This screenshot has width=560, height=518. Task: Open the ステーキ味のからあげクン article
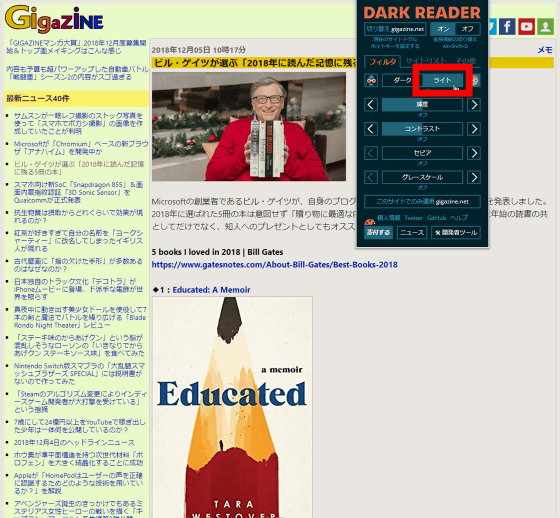tap(79, 345)
